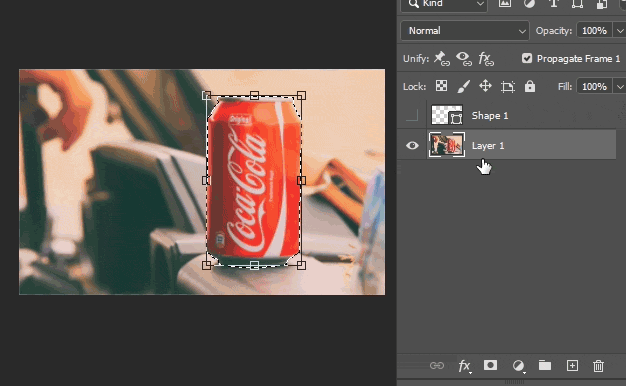Click top-right transform handle on can
Image resolution: width=626 pixels, height=386 pixels.
(x=301, y=95)
